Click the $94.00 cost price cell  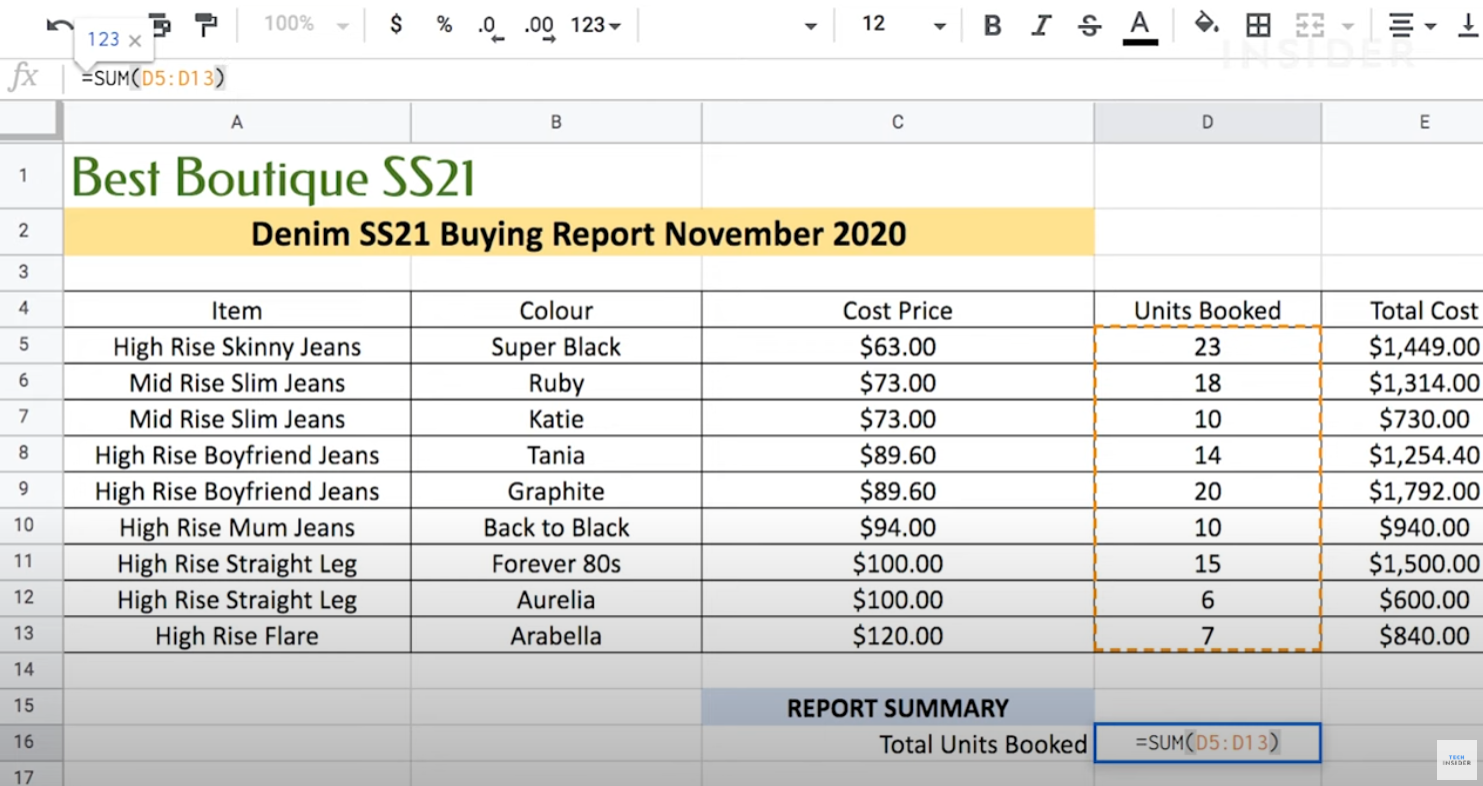[x=898, y=527]
